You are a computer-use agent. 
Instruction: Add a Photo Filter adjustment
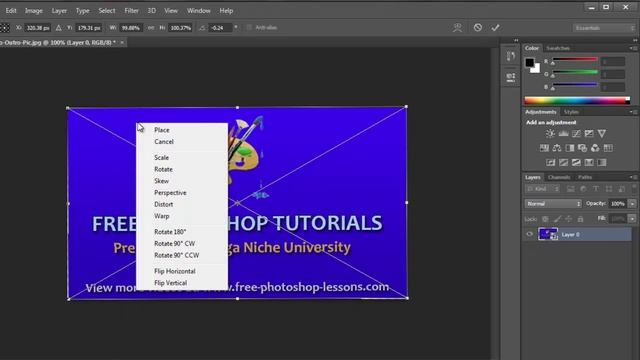[x=582, y=148]
